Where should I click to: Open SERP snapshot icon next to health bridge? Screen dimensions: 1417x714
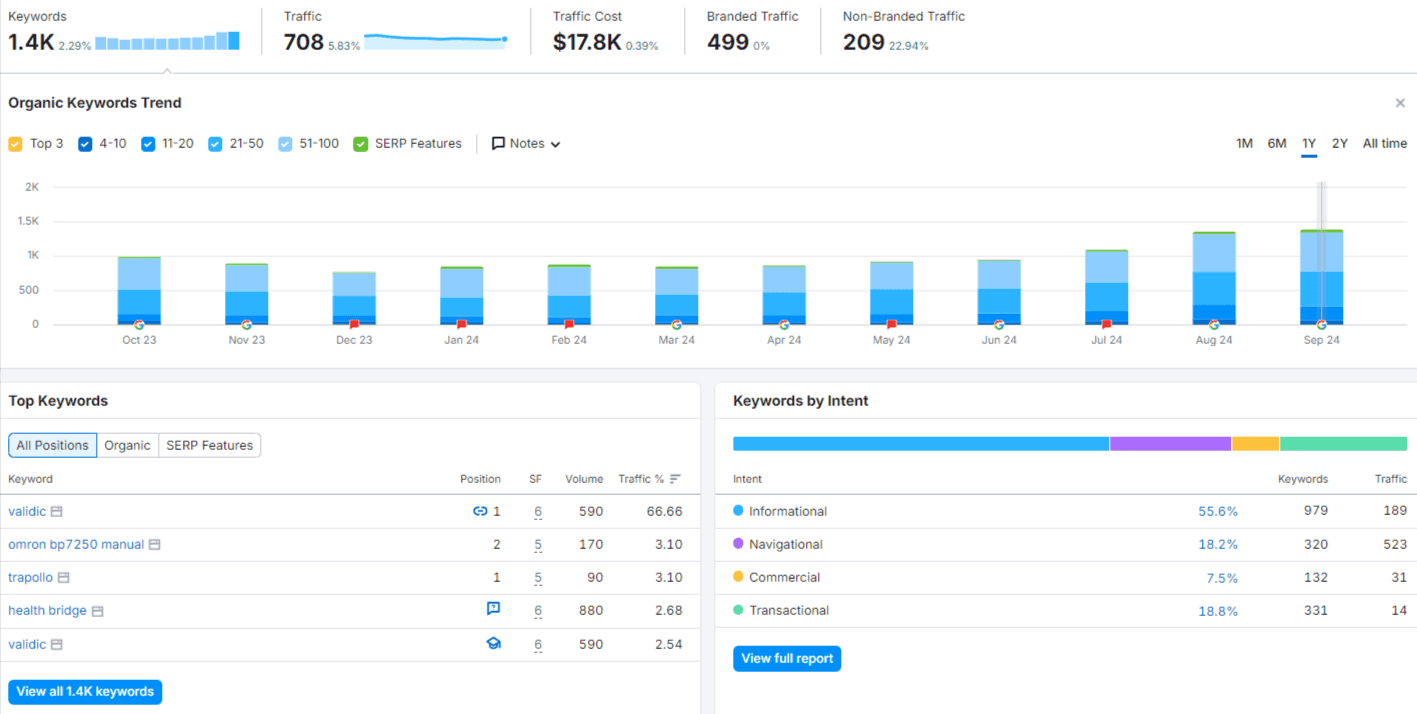(98, 611)
